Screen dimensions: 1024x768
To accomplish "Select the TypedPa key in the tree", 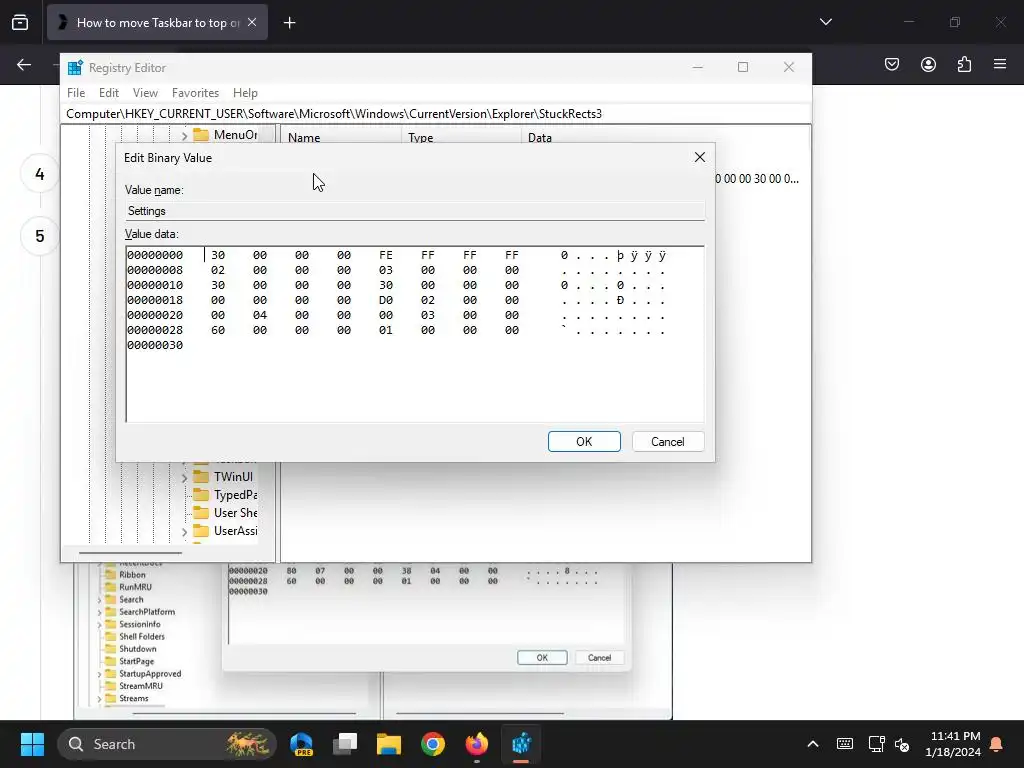I will [235, 495].
